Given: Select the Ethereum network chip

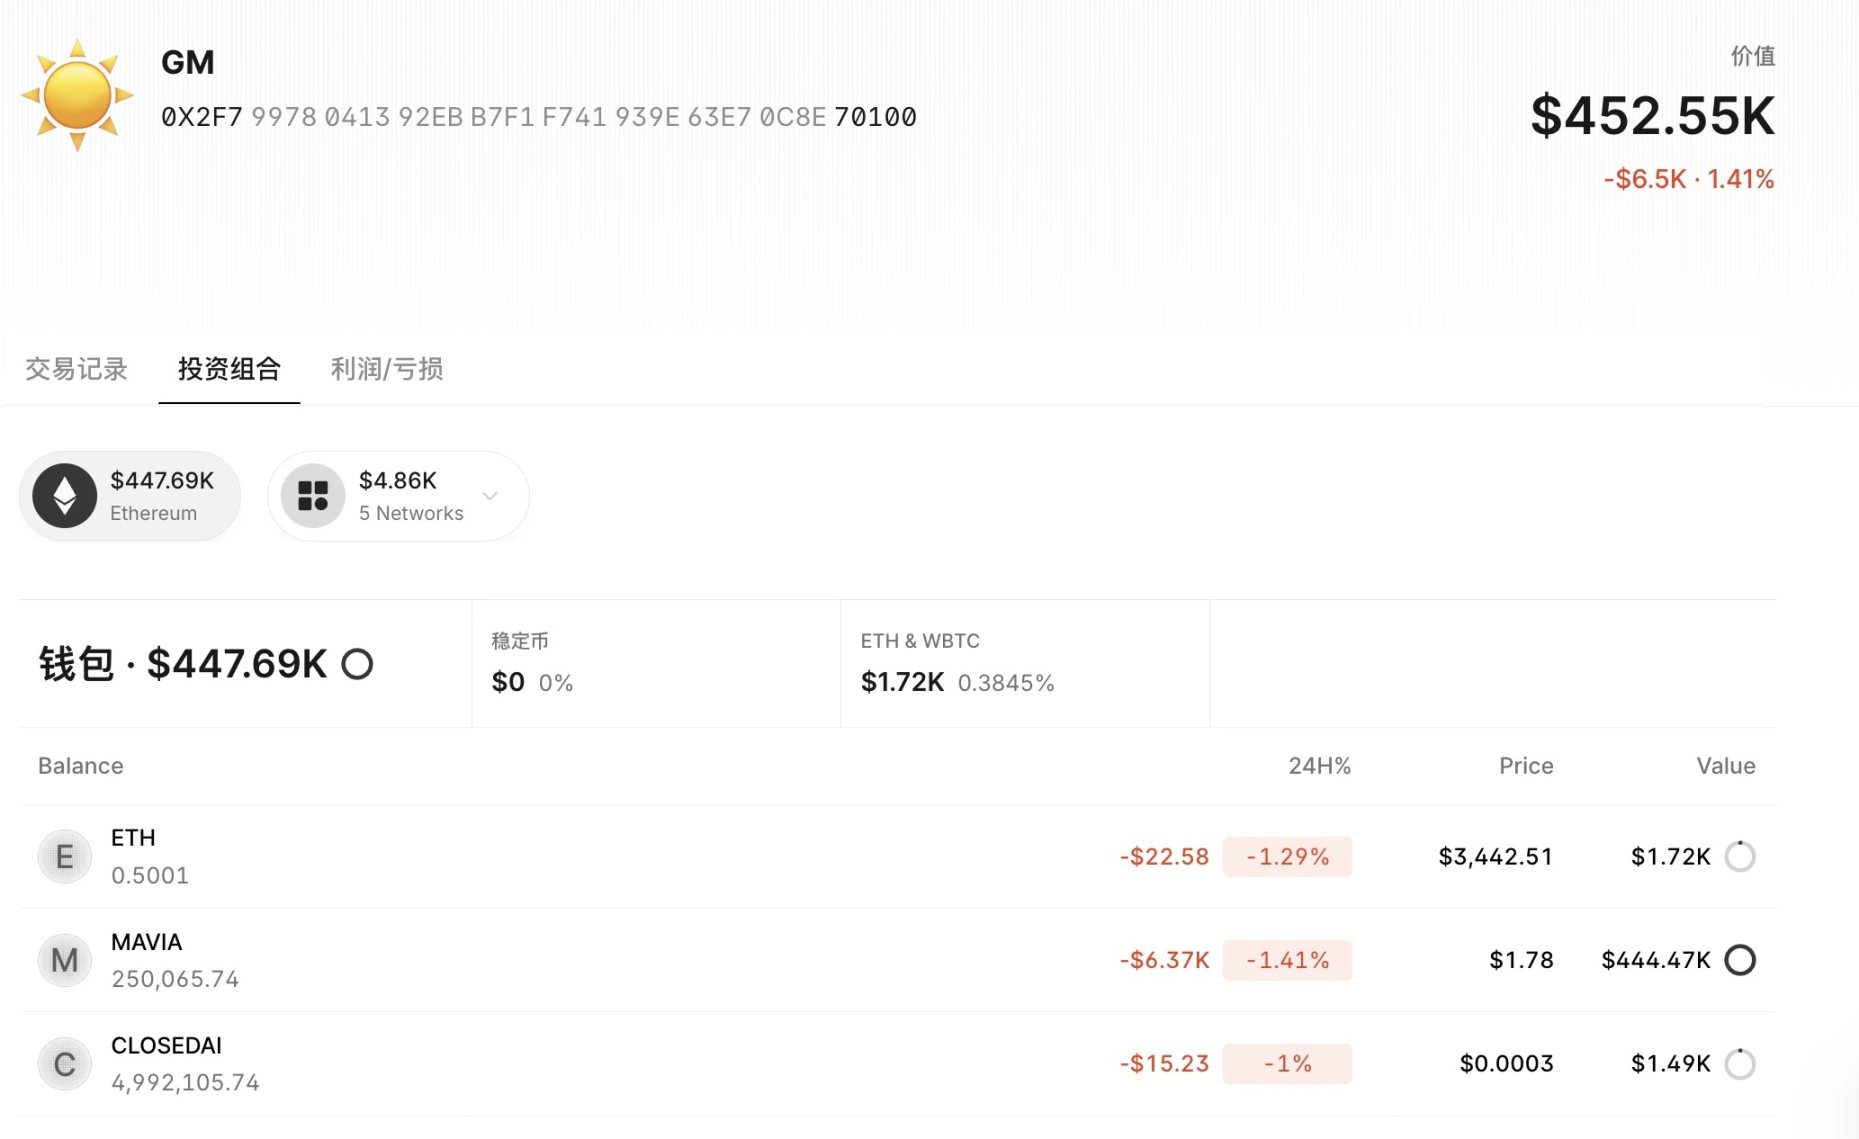Looking at the screenshot, I should (x=130, y=496).
